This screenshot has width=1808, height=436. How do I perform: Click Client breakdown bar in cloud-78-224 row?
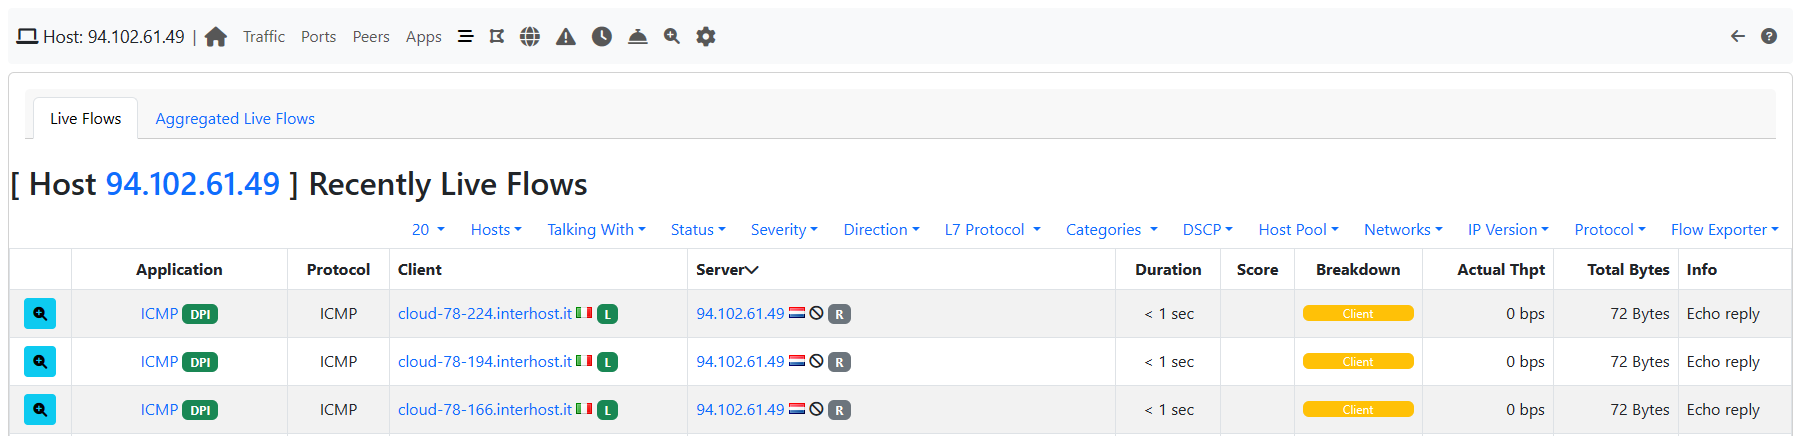[1358, 313]
